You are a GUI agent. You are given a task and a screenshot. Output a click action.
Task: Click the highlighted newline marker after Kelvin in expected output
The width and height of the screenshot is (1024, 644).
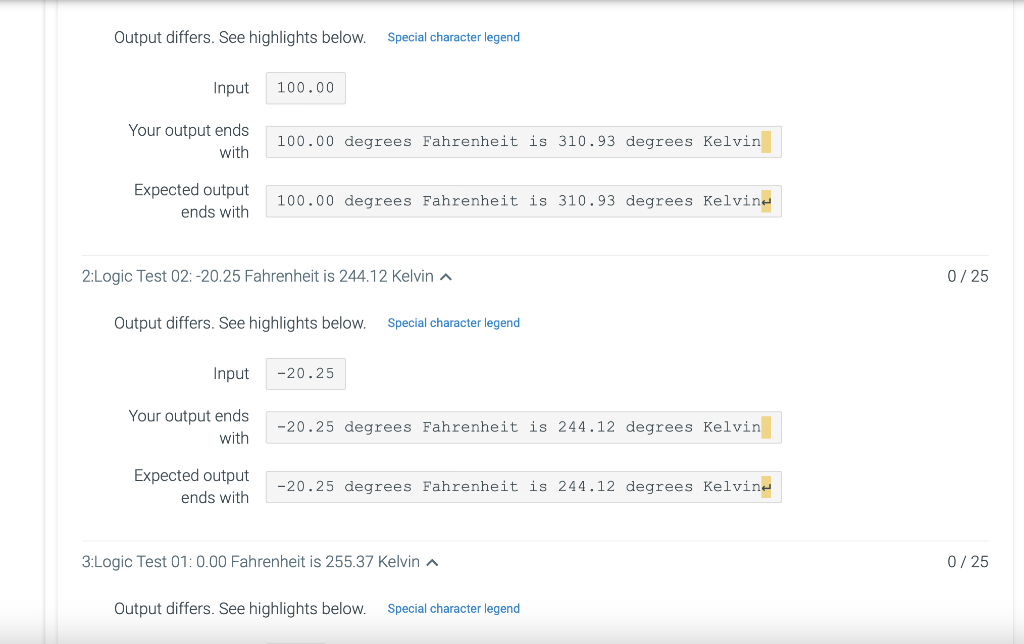[767, 201]
